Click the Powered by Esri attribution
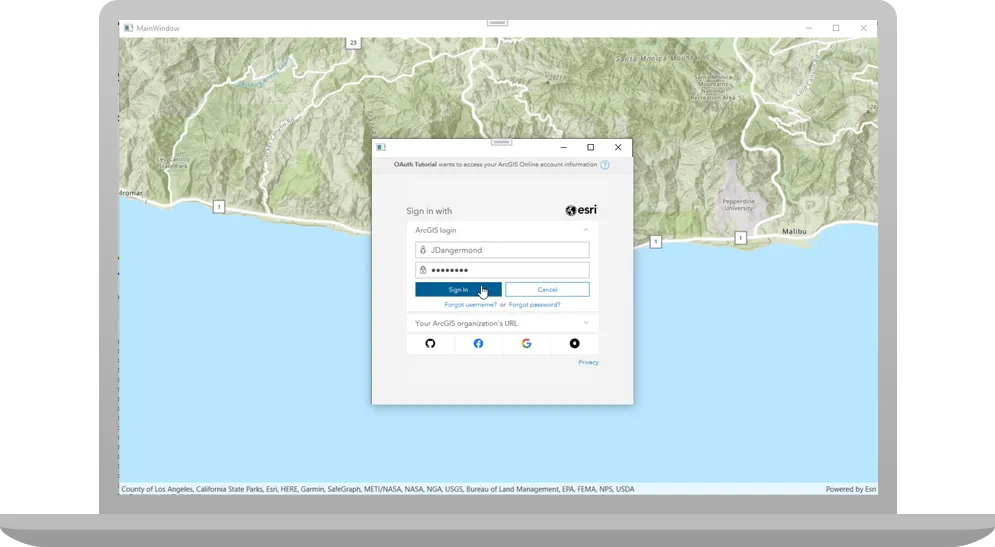995x547 pixels. (x=850, y=489)
